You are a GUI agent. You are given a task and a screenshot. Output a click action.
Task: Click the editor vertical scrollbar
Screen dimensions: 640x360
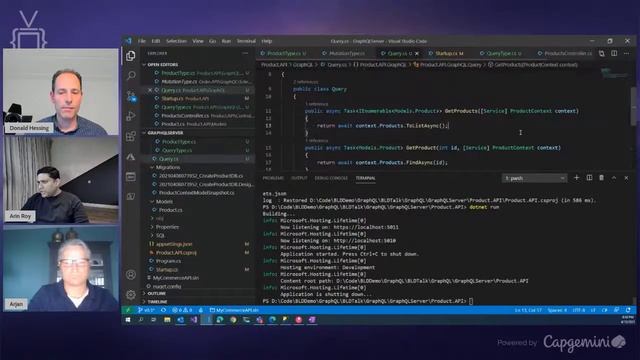click(x=633, y=106)
